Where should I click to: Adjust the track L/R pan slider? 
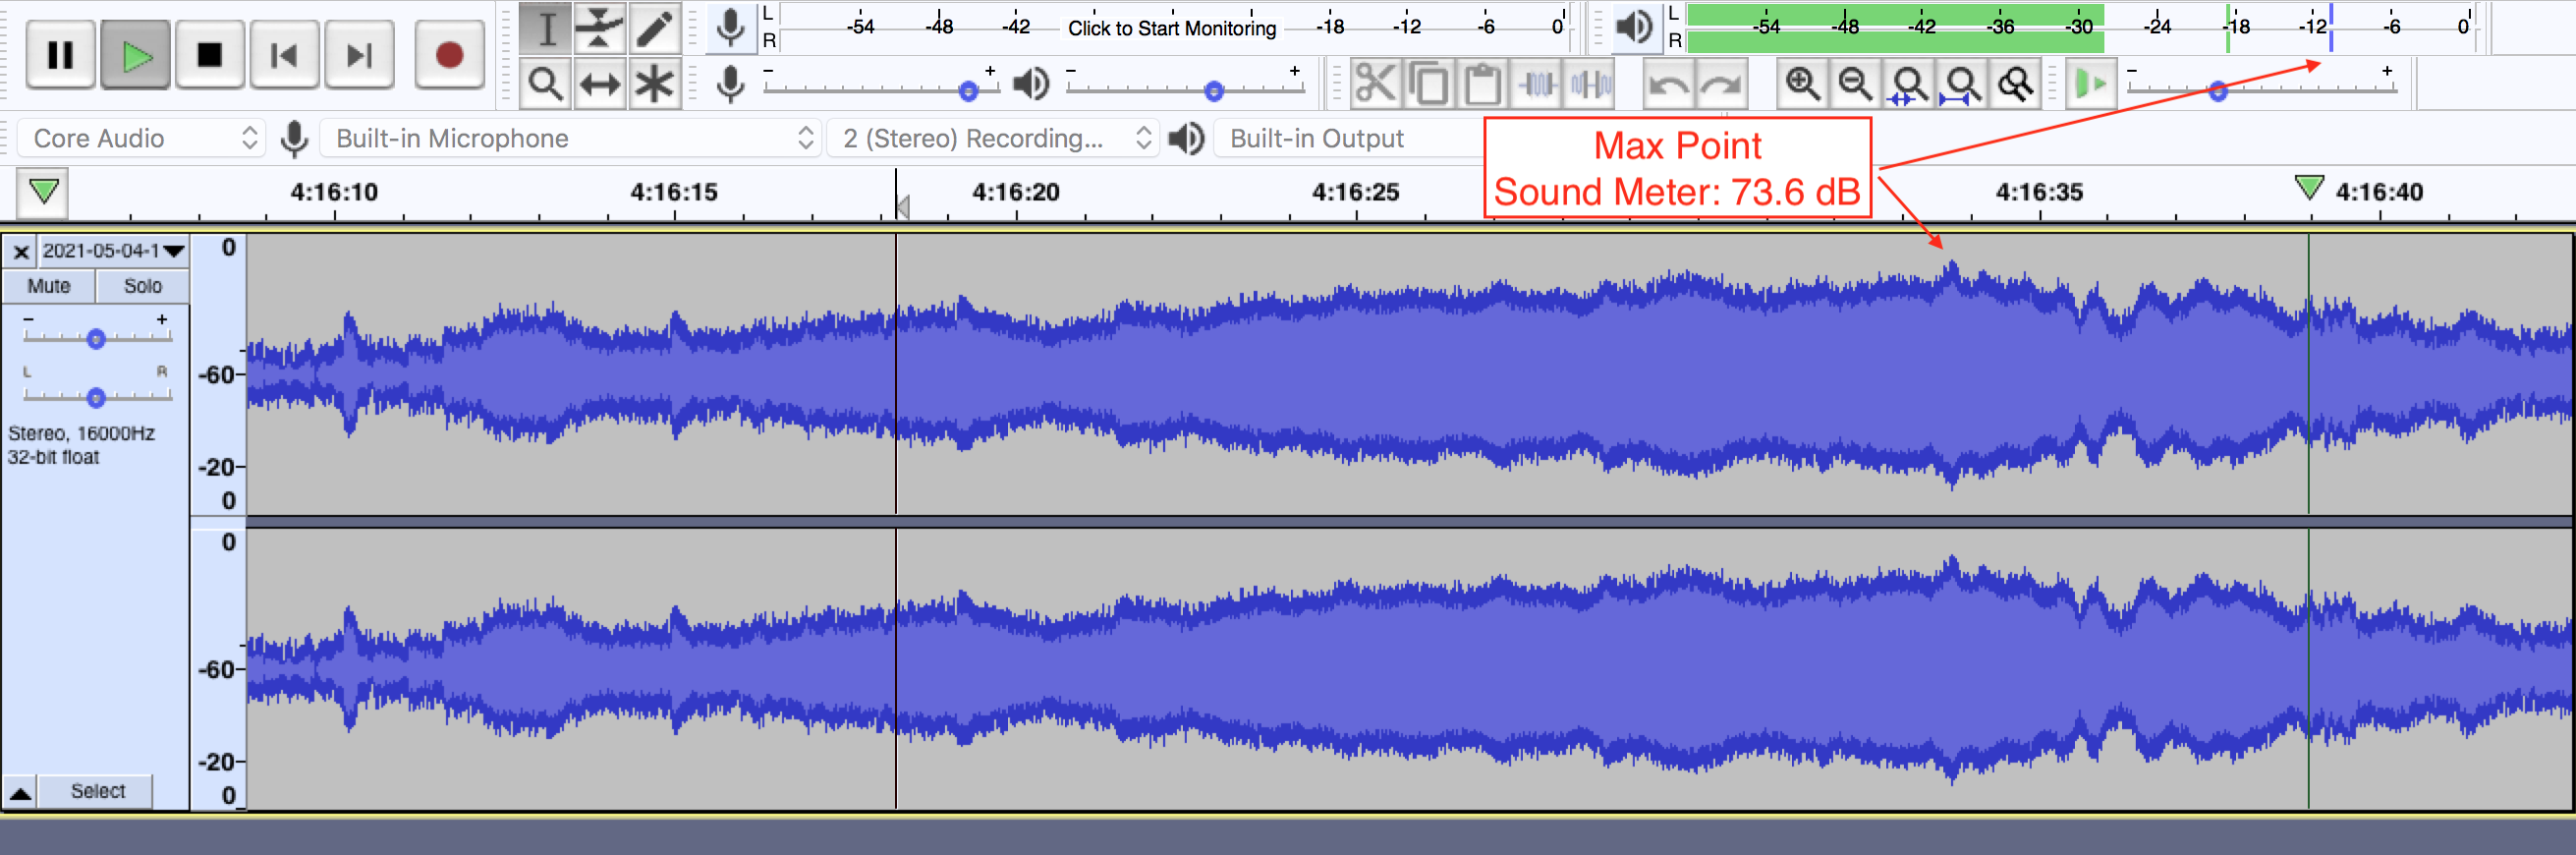tap(96, 398)
